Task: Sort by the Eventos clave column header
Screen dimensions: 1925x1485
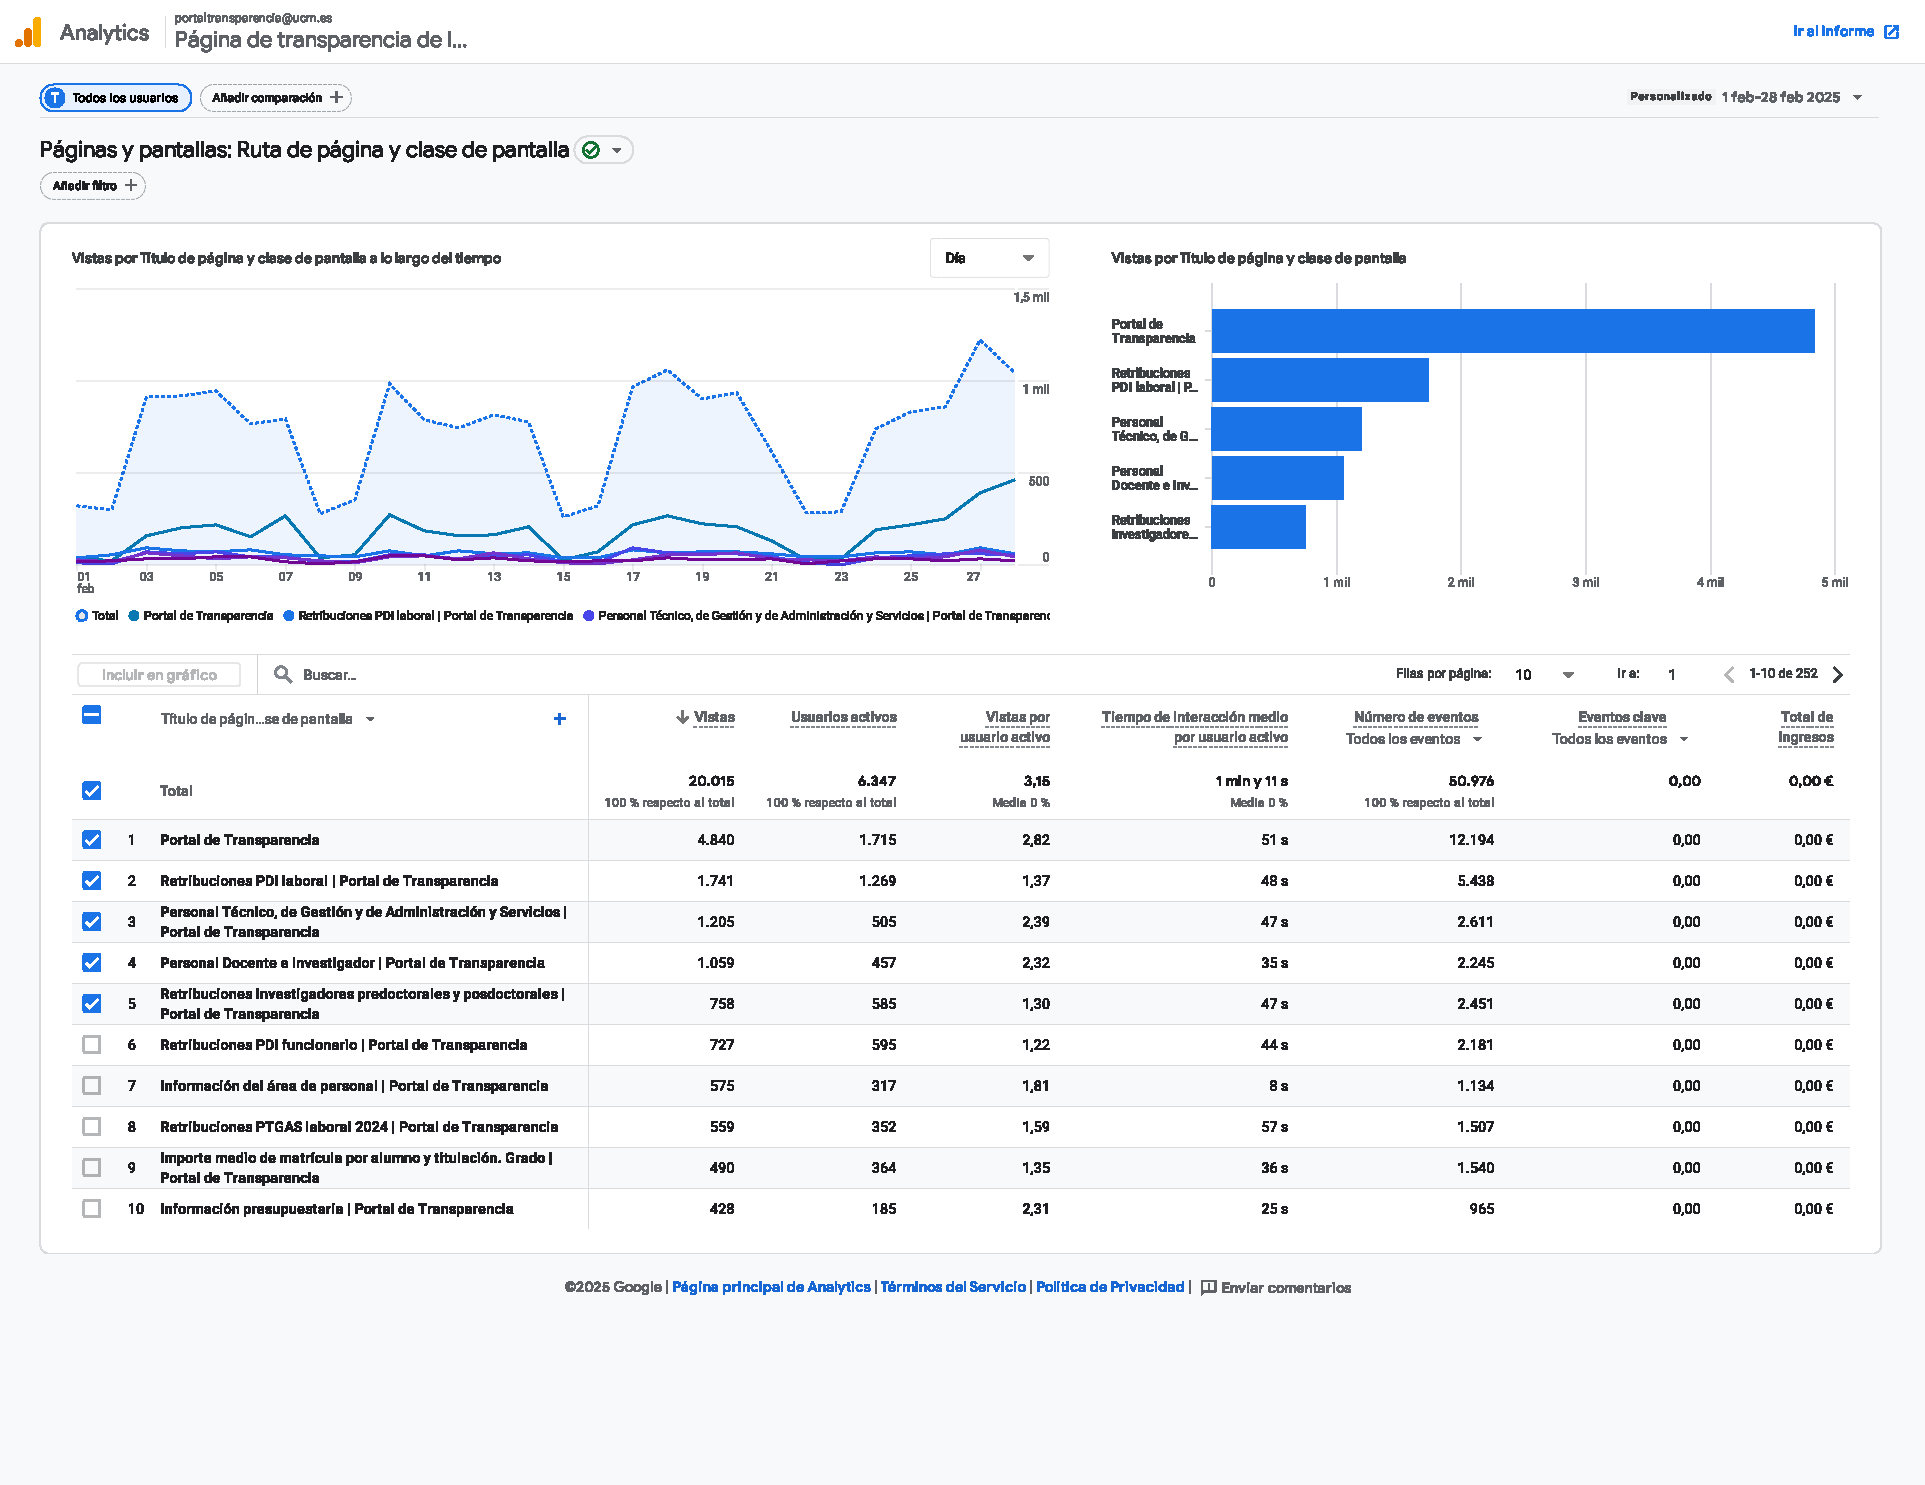Action: coord(1621,717)
